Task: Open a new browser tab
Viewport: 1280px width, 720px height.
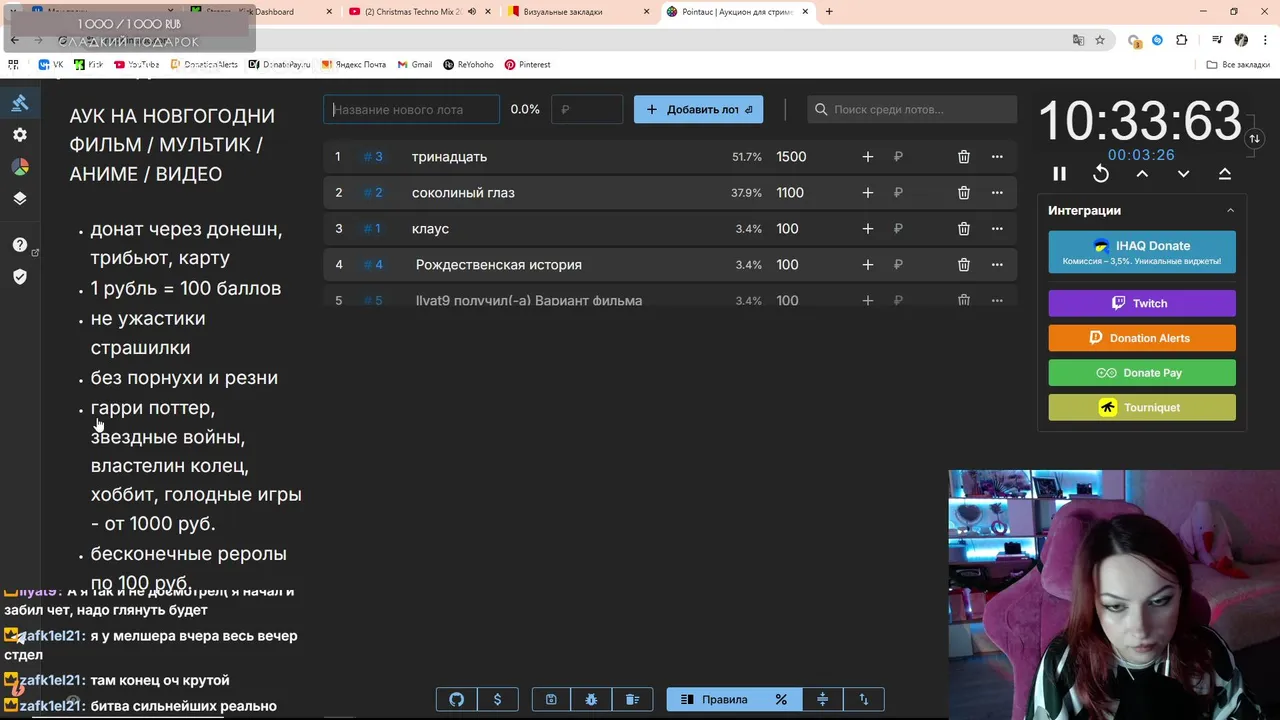Action: [829, 12]
